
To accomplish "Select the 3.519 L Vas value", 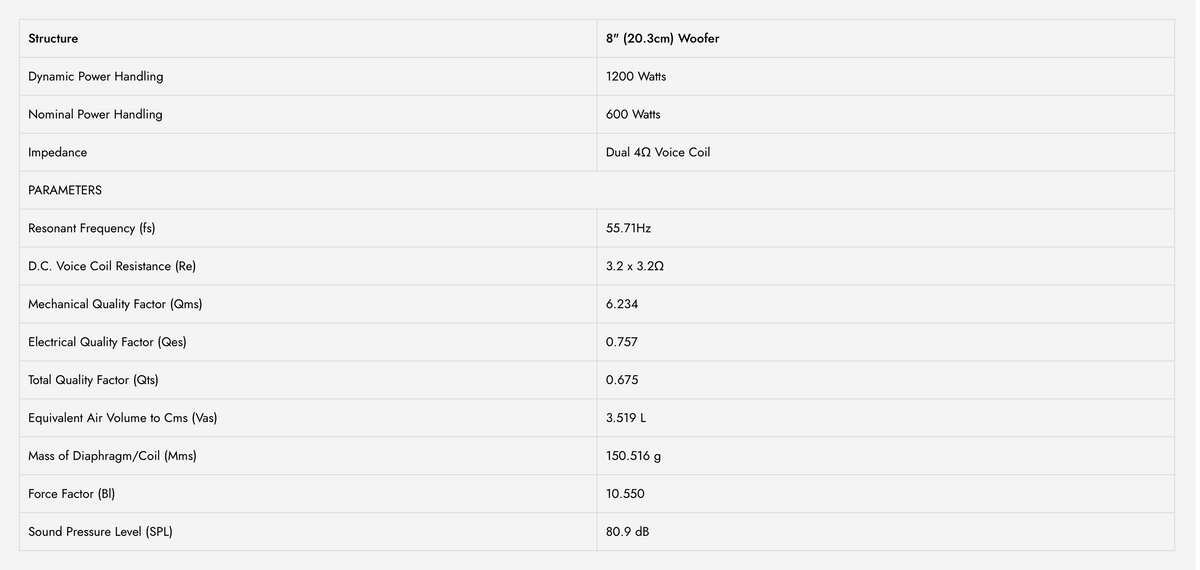I will [626, 418].
